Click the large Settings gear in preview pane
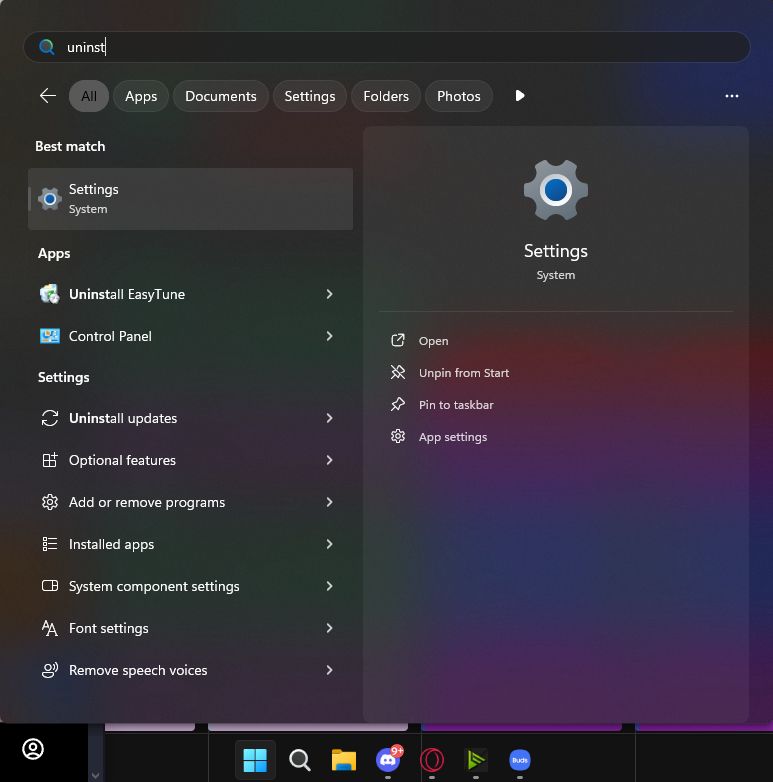This screenshot has width=773, height=782. tap(556, 190)
